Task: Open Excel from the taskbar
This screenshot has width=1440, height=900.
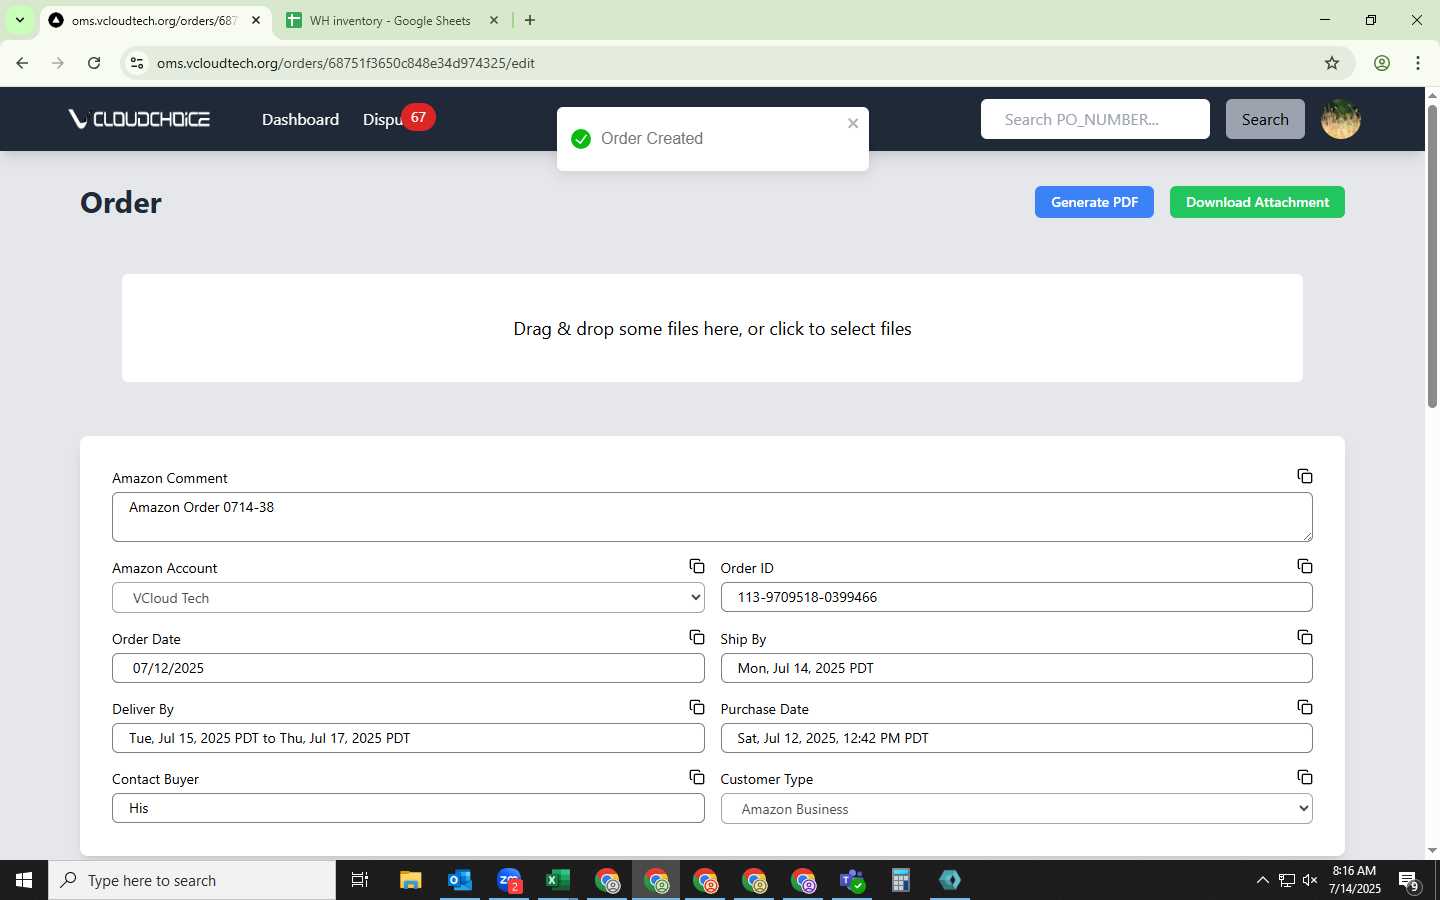Action: point(557,880)
